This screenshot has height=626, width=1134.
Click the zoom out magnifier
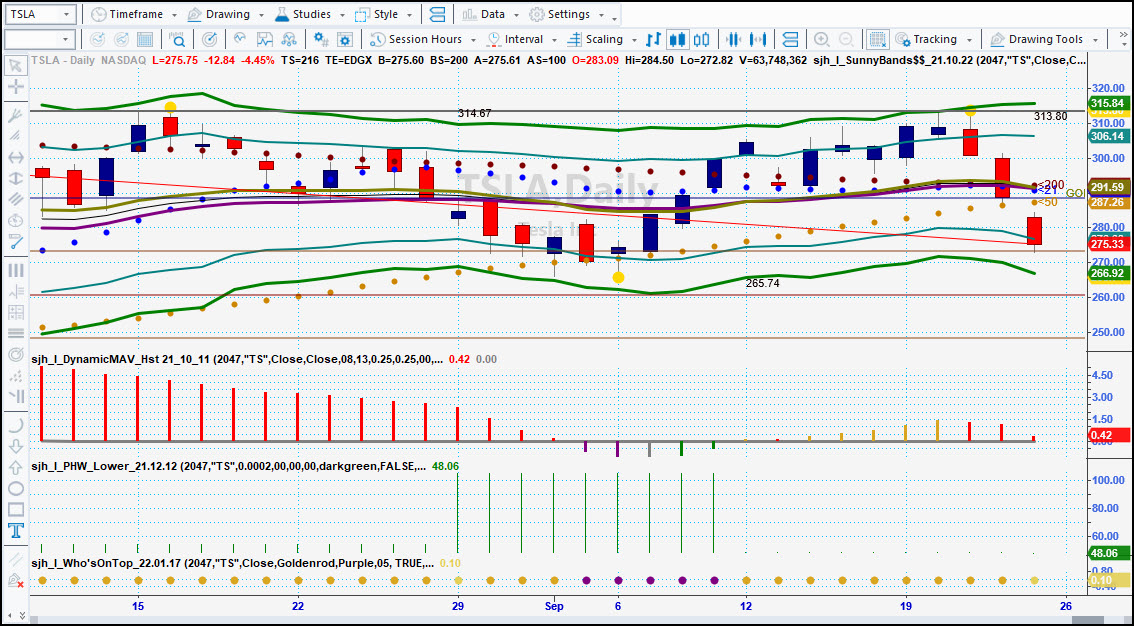pos(846,39)
